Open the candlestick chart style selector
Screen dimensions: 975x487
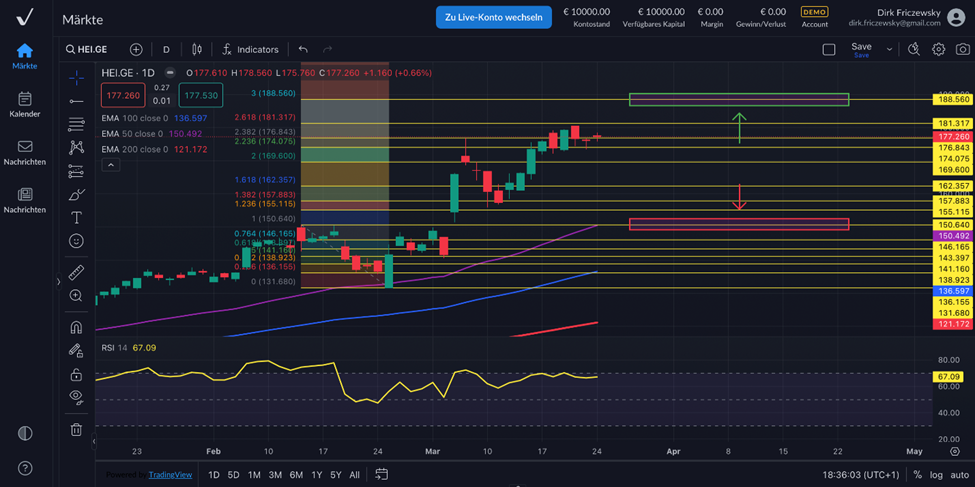tap(197, 49)
